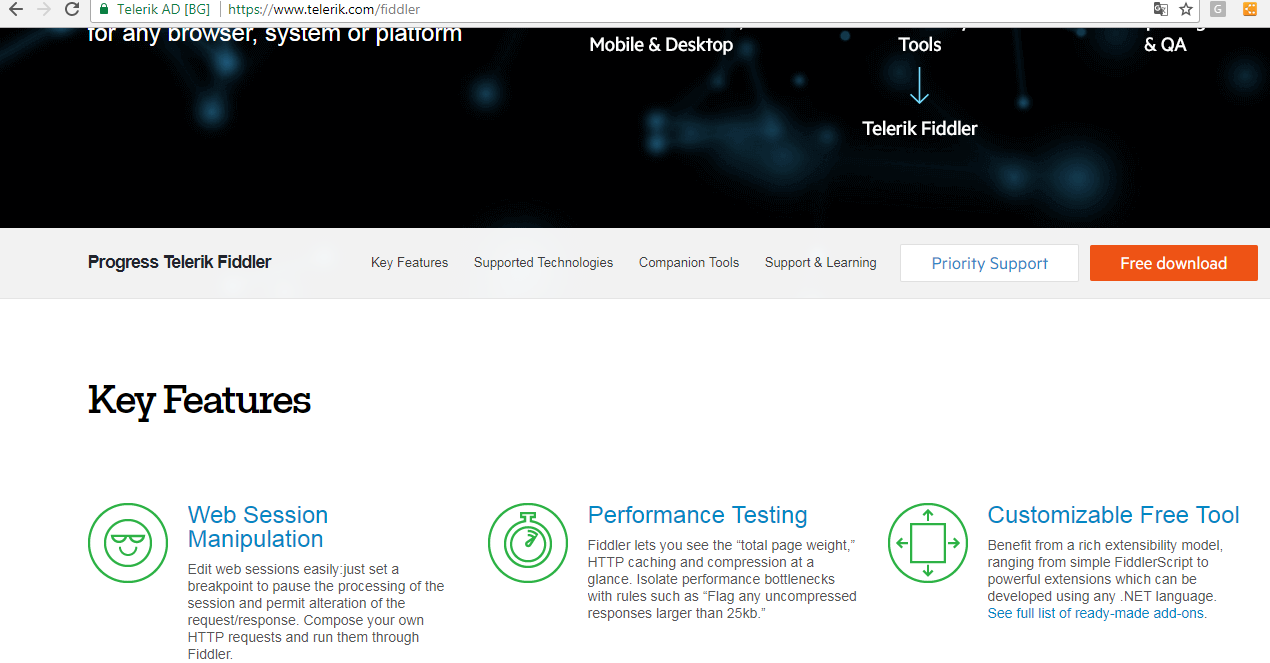Open the Google Translate icon in address bar

[x=1160, y=9]
